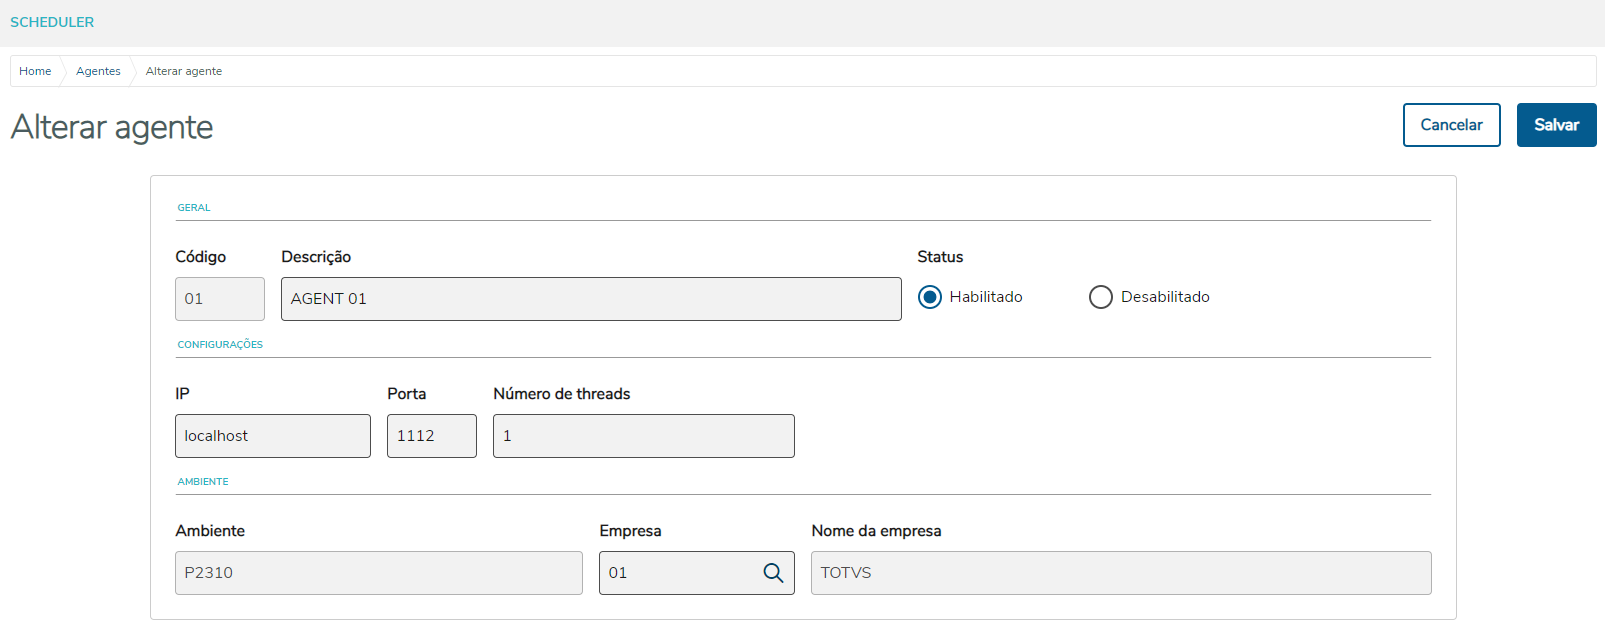
Task: Click the GERAL section heading
Action: (x=194, y=208)
